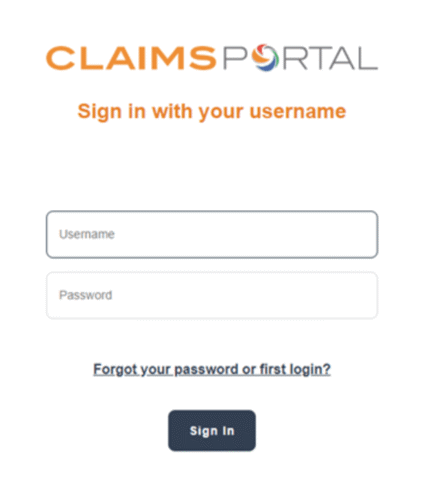424x500 pixels.
Task: Click the Claims Portal logo
Action: [212, 58]
